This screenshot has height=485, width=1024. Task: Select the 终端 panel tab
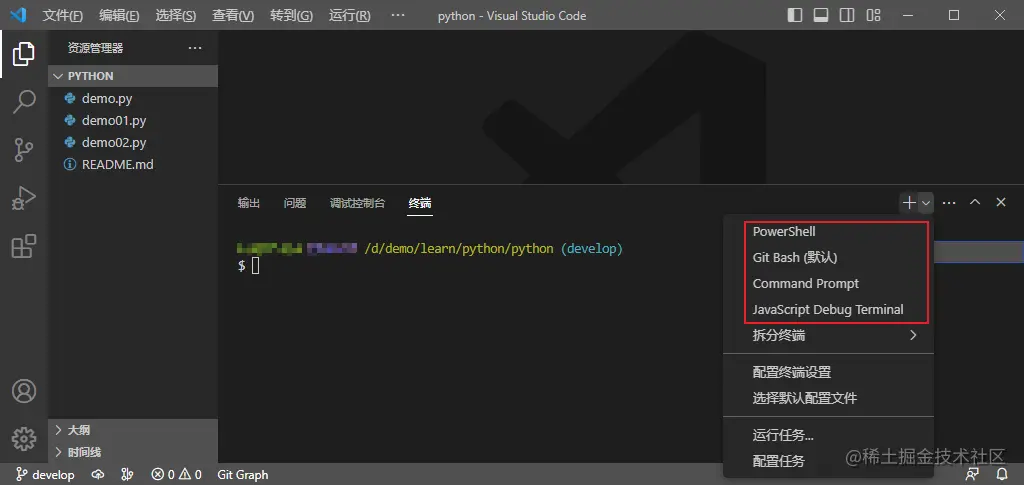[x=420, y=203]
